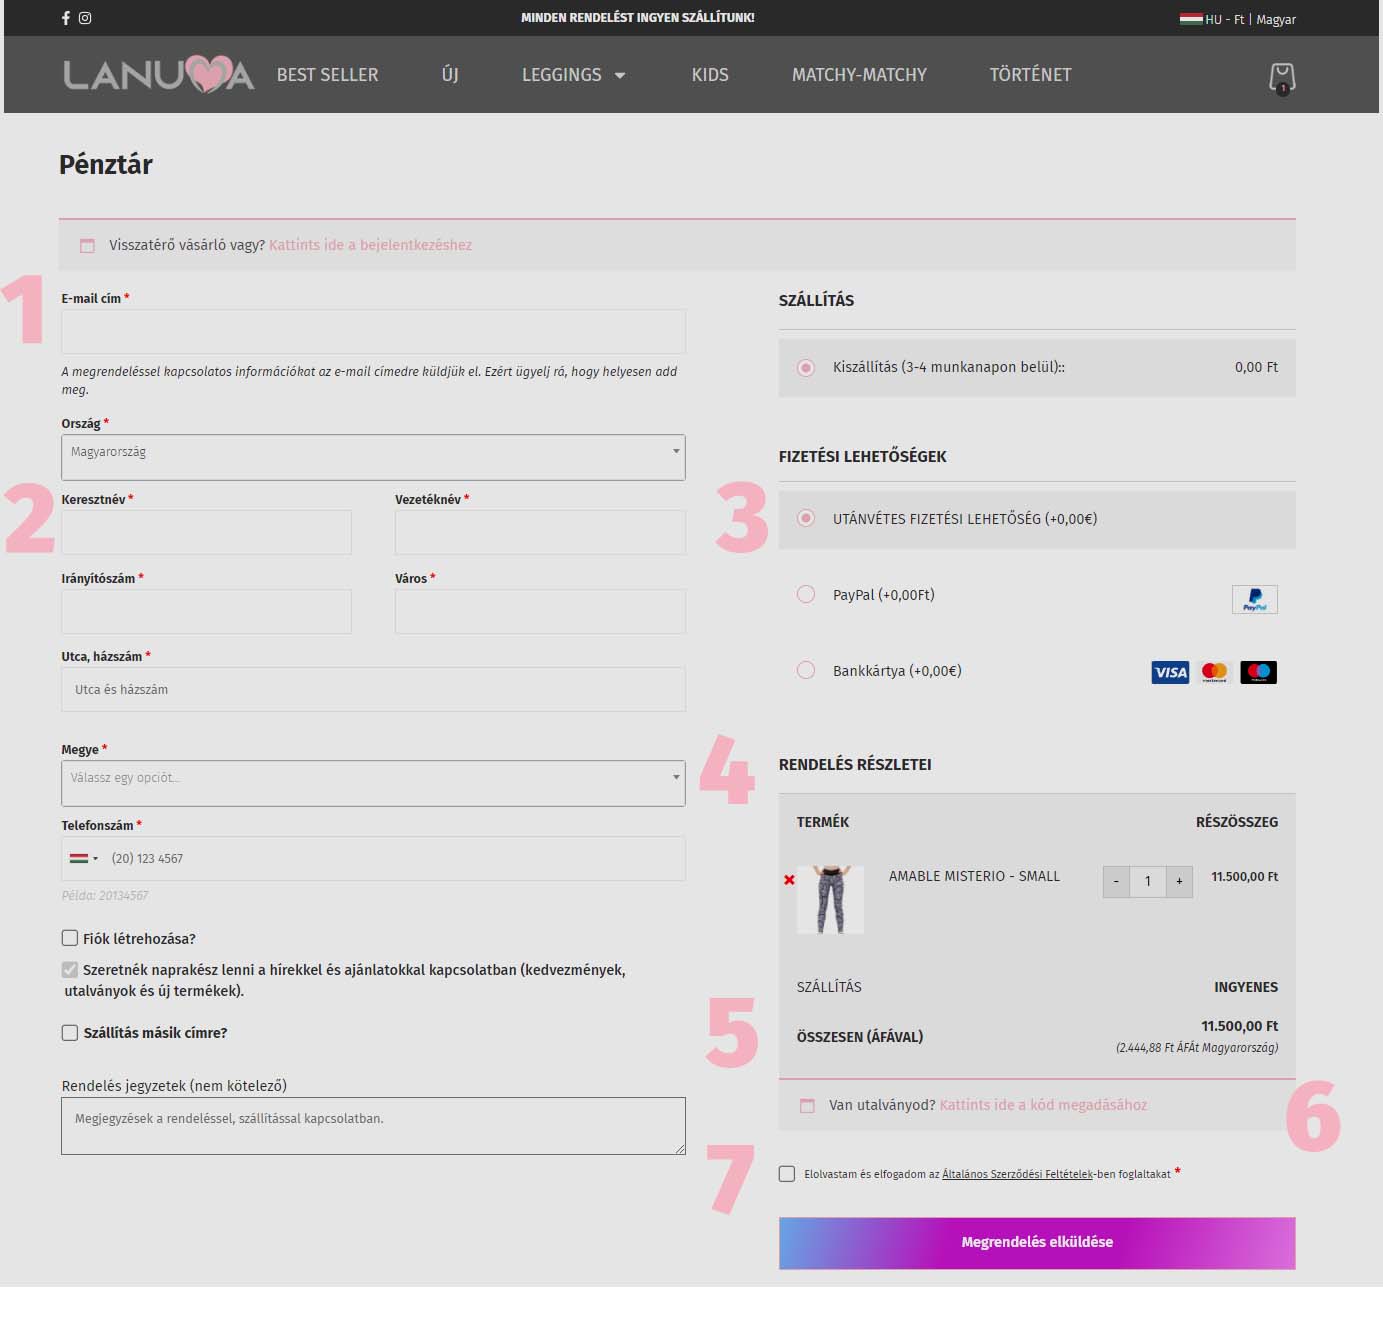Click the product thumbnail of leggings
The height and width of the screenshot is (1335, 1383).
[830, 900]
